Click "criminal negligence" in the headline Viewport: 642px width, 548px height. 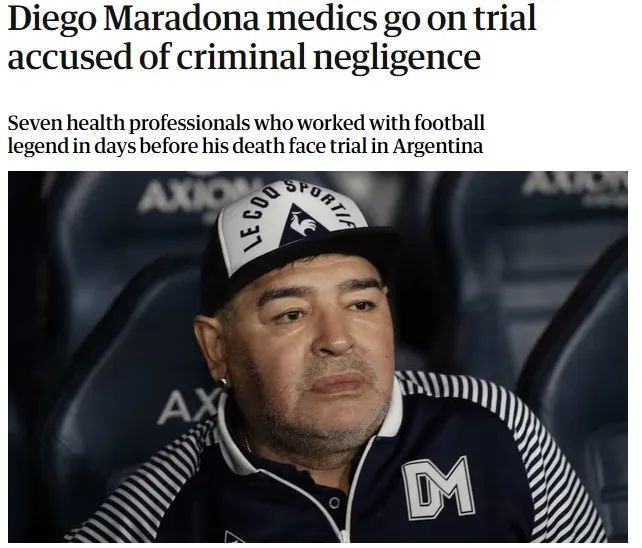tap(328, 57)
